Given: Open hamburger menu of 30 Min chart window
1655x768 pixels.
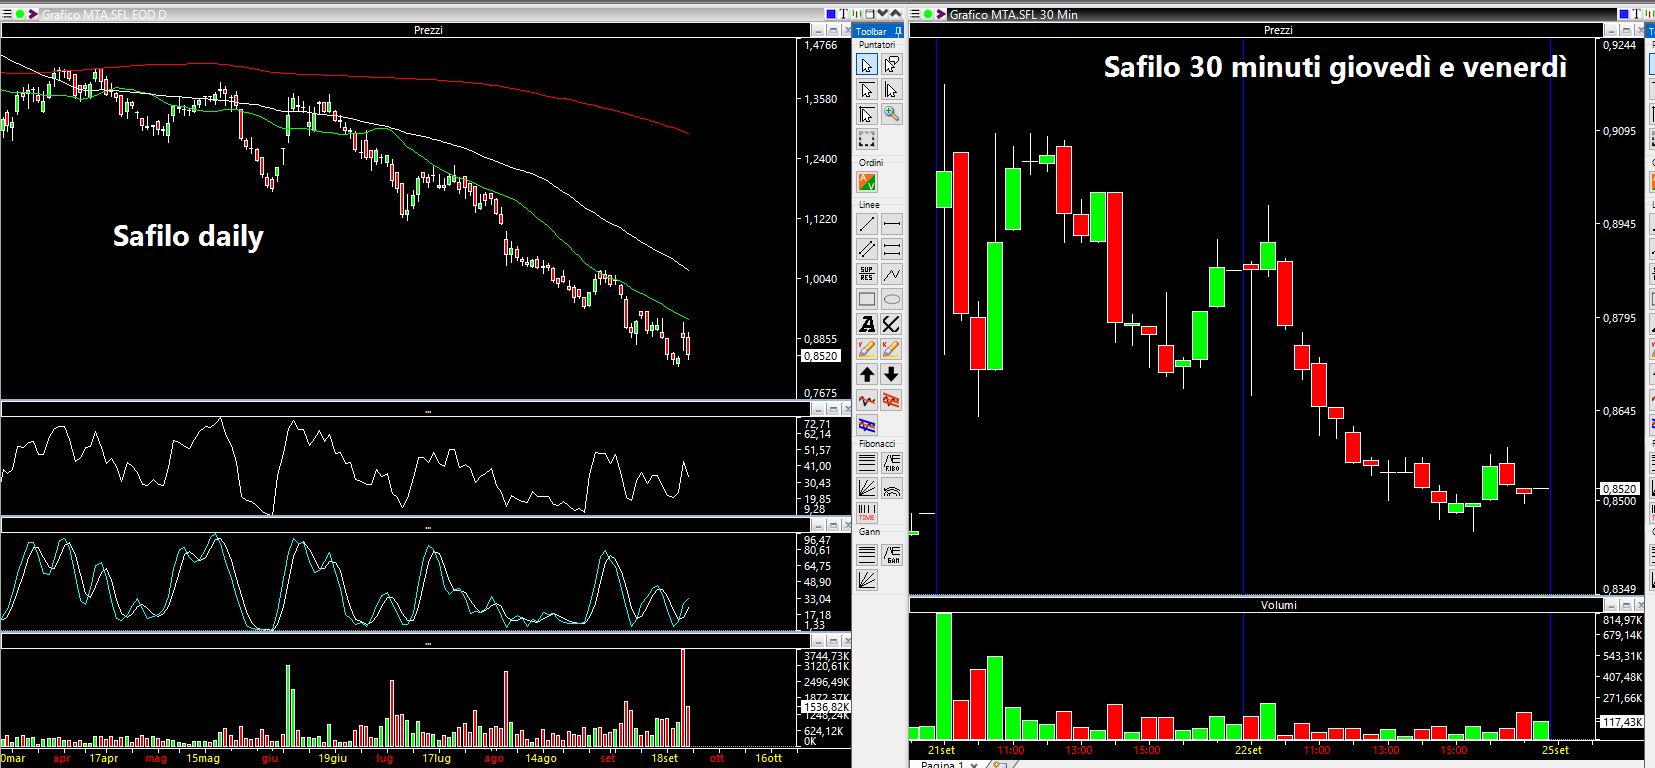Looking at the screenshot, I should point(915,14).
